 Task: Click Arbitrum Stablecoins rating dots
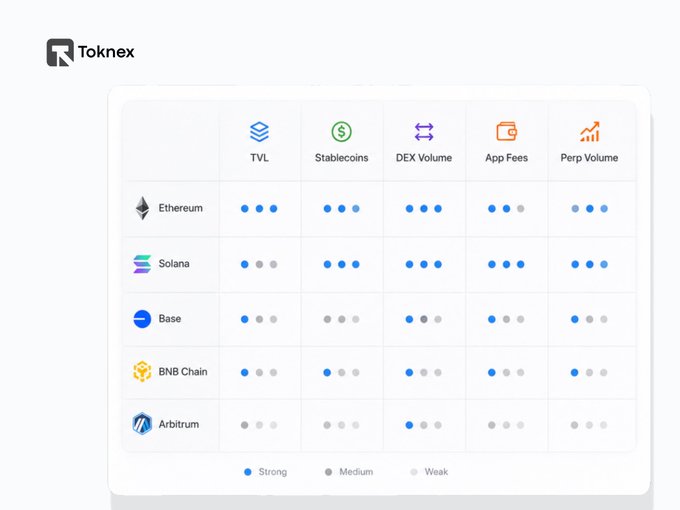342,425
